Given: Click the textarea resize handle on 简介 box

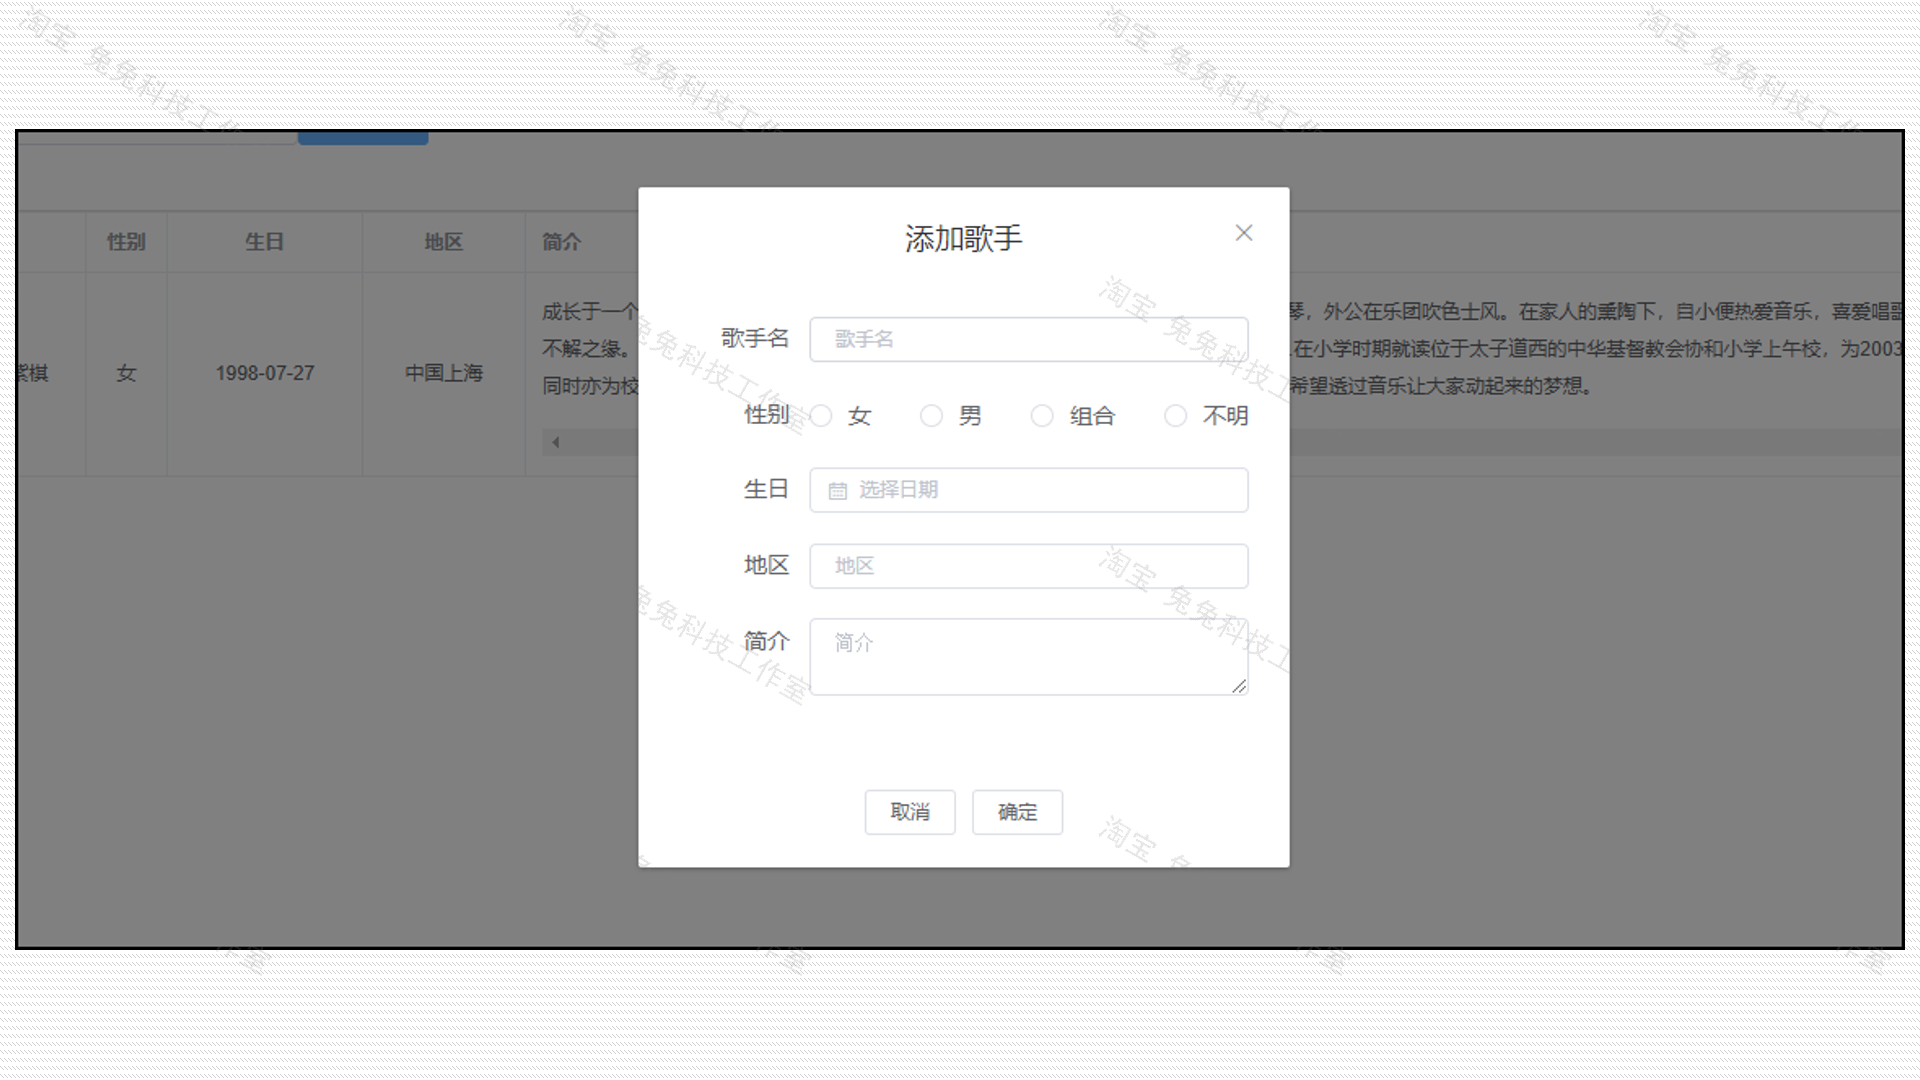Looking at the screenshot, I should tap(1240, 686).
